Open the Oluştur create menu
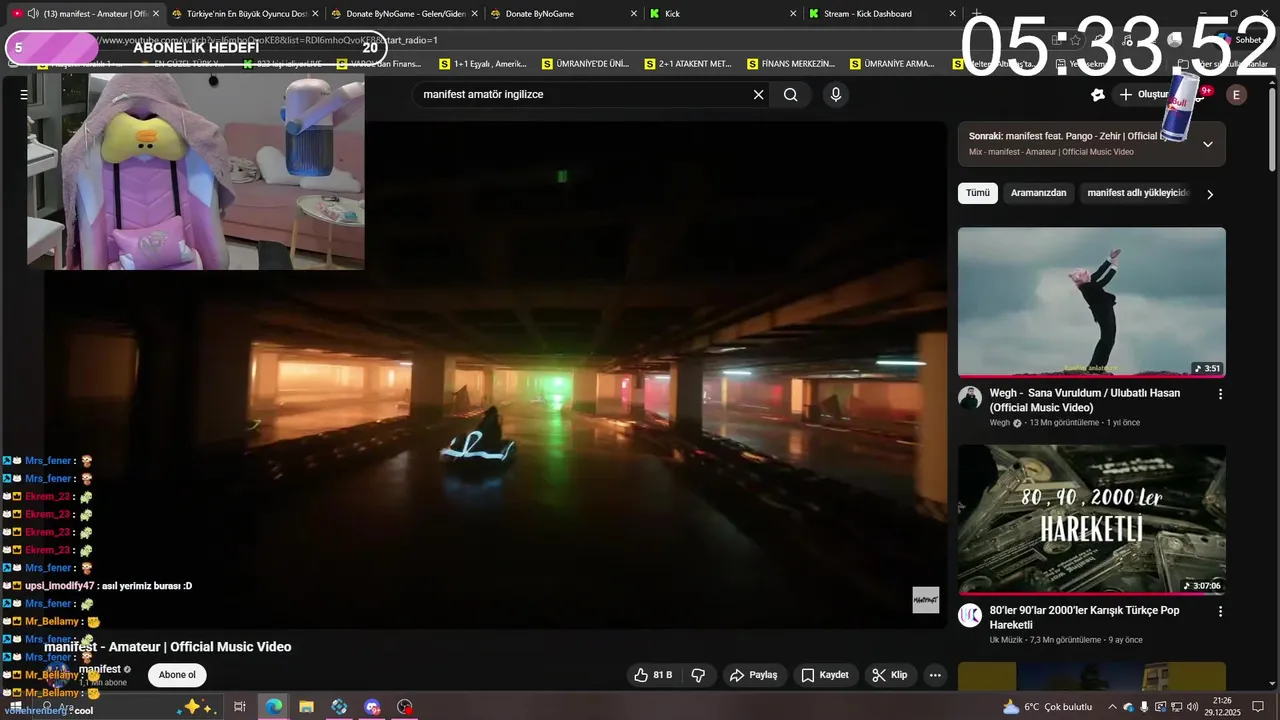1280x720 pixels. 1145,95
